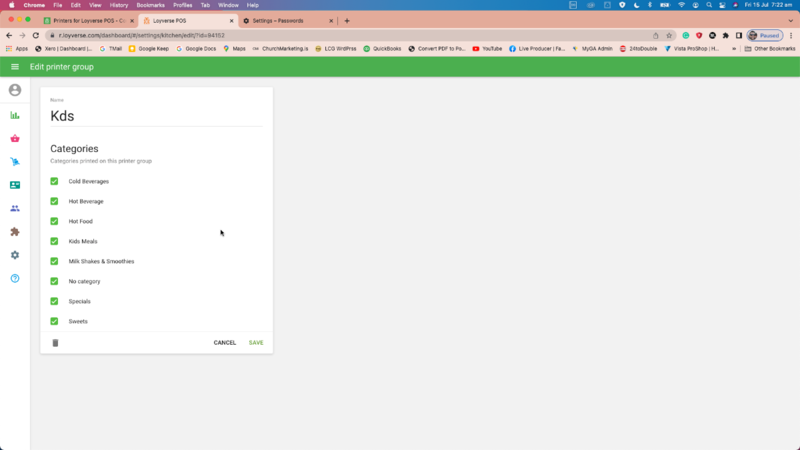
Task: Open the Bookmarks menu
Action: click(151, 5)
